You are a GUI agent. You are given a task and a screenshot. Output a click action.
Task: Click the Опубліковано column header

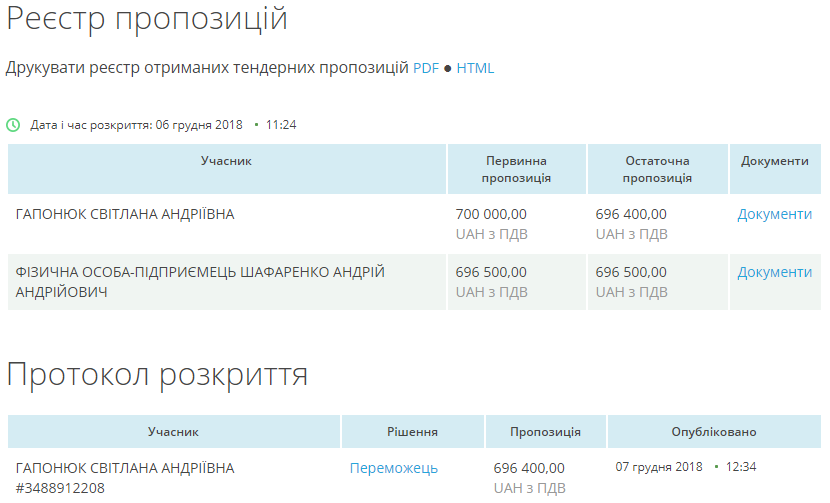pos(713,432)
